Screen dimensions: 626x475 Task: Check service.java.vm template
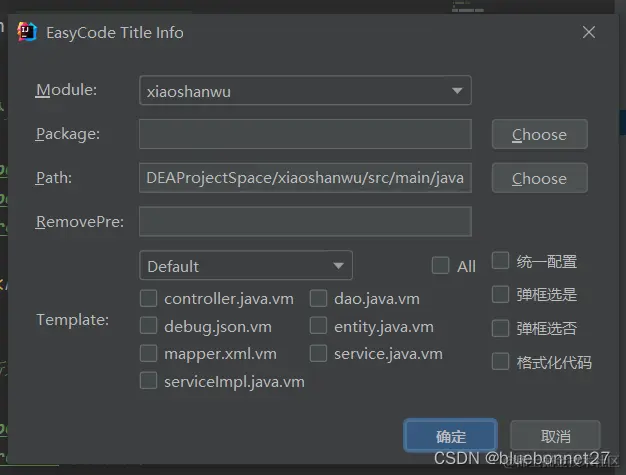pos(318,353)
